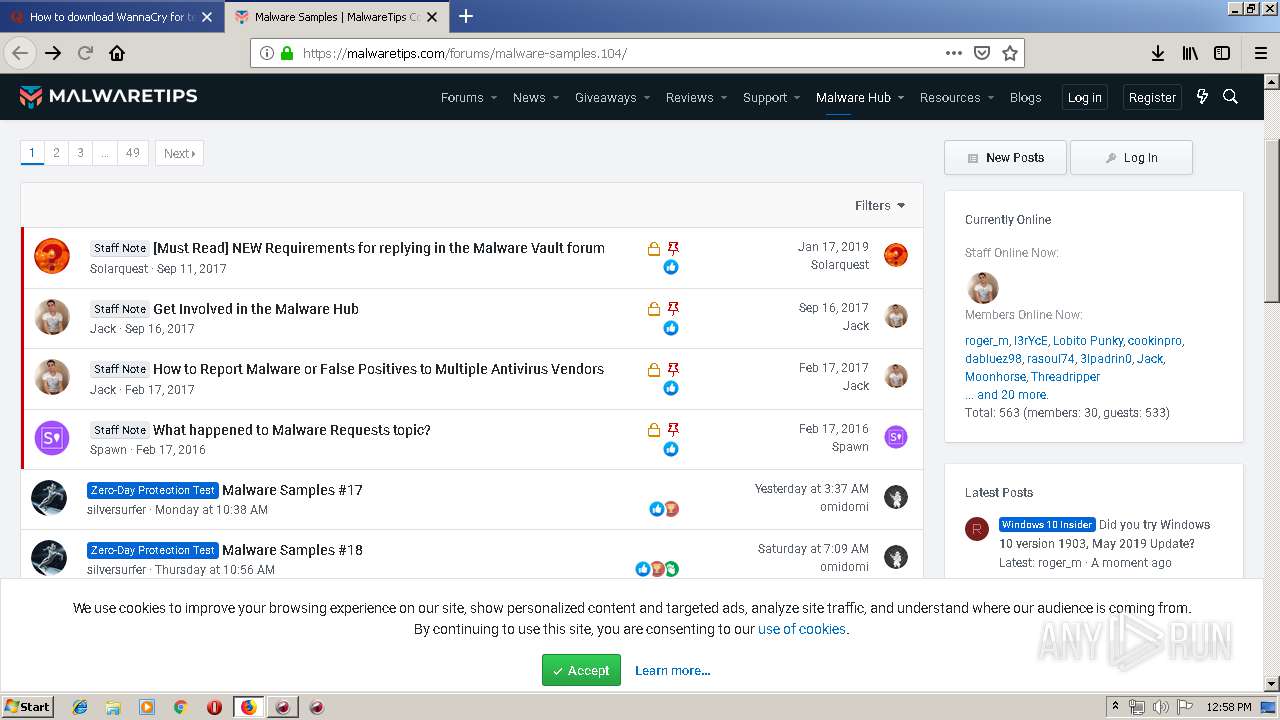1280x720 pixels.
Task: Expand the News dropdown arrow
Action: (x=556, y=98)
